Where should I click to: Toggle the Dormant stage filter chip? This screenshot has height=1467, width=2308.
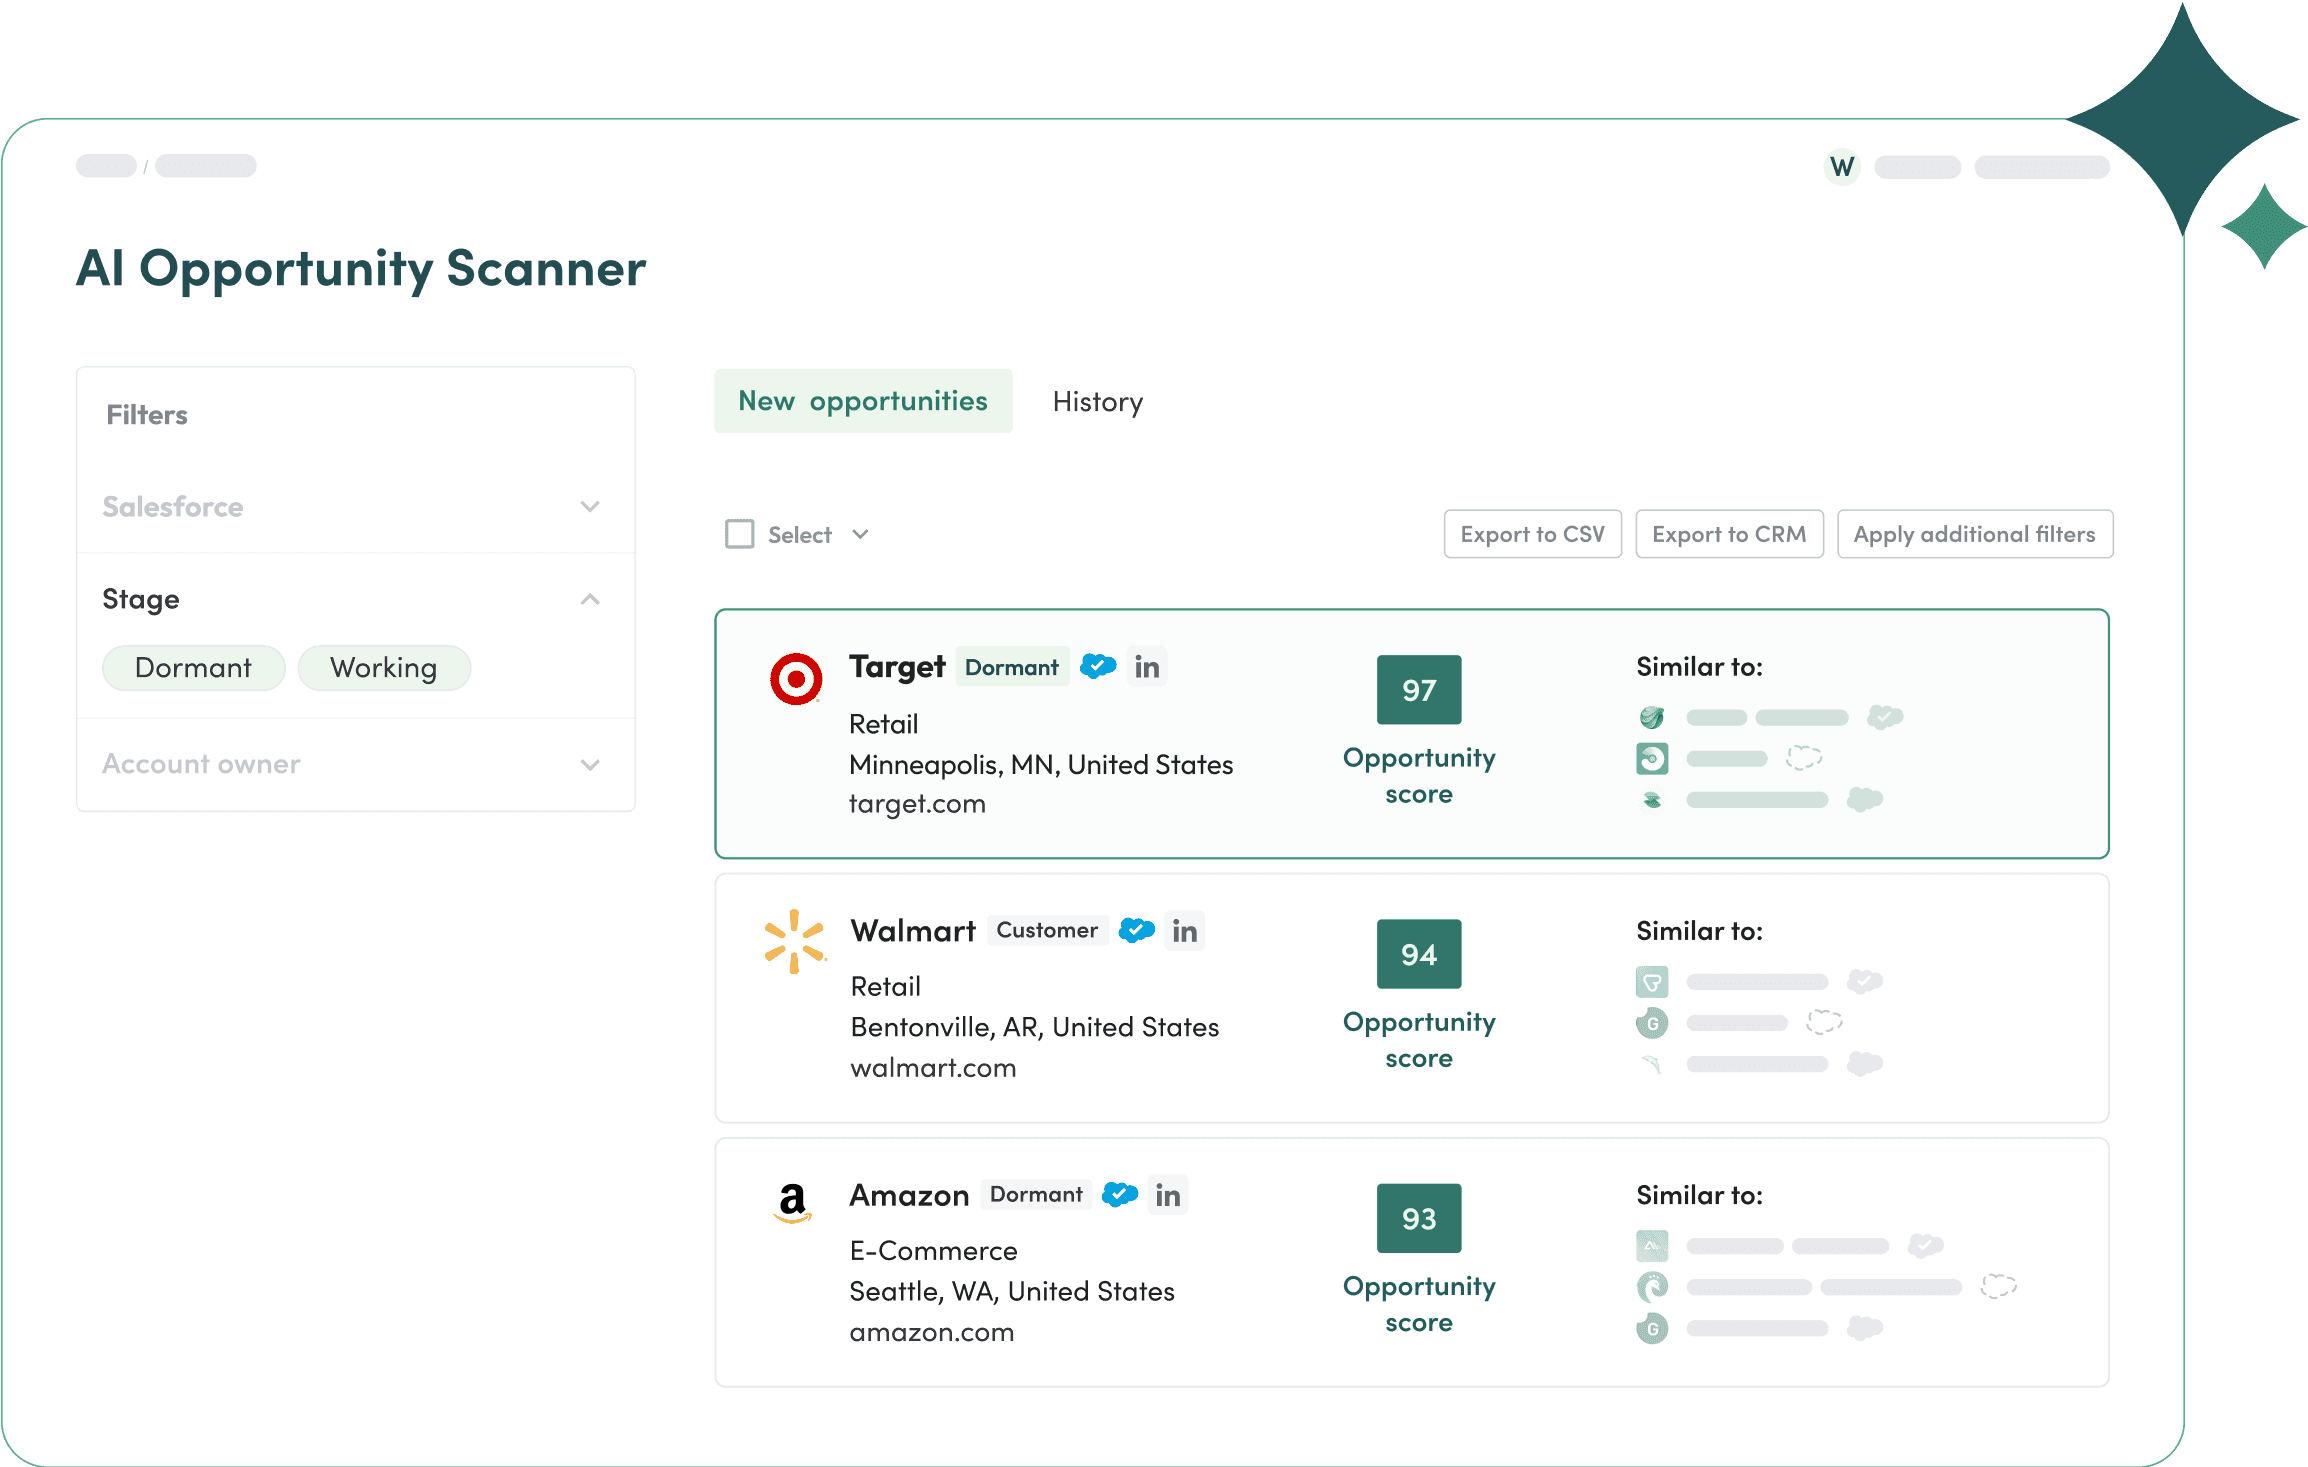(193, 668)
